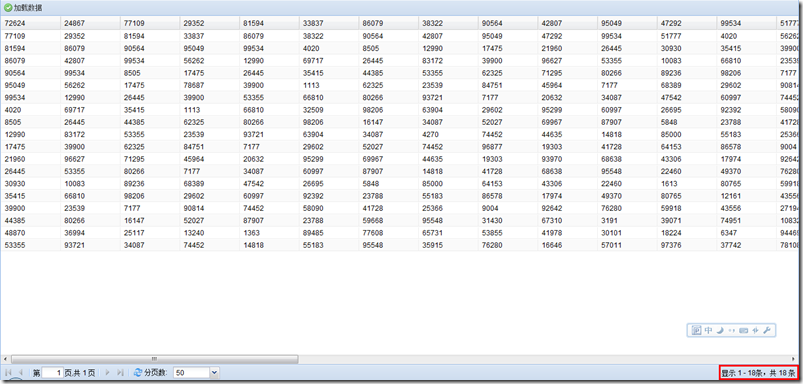This screenshot has width=803, height=384.
Task: Select the cell containing 13240
Action: [209, 233]
